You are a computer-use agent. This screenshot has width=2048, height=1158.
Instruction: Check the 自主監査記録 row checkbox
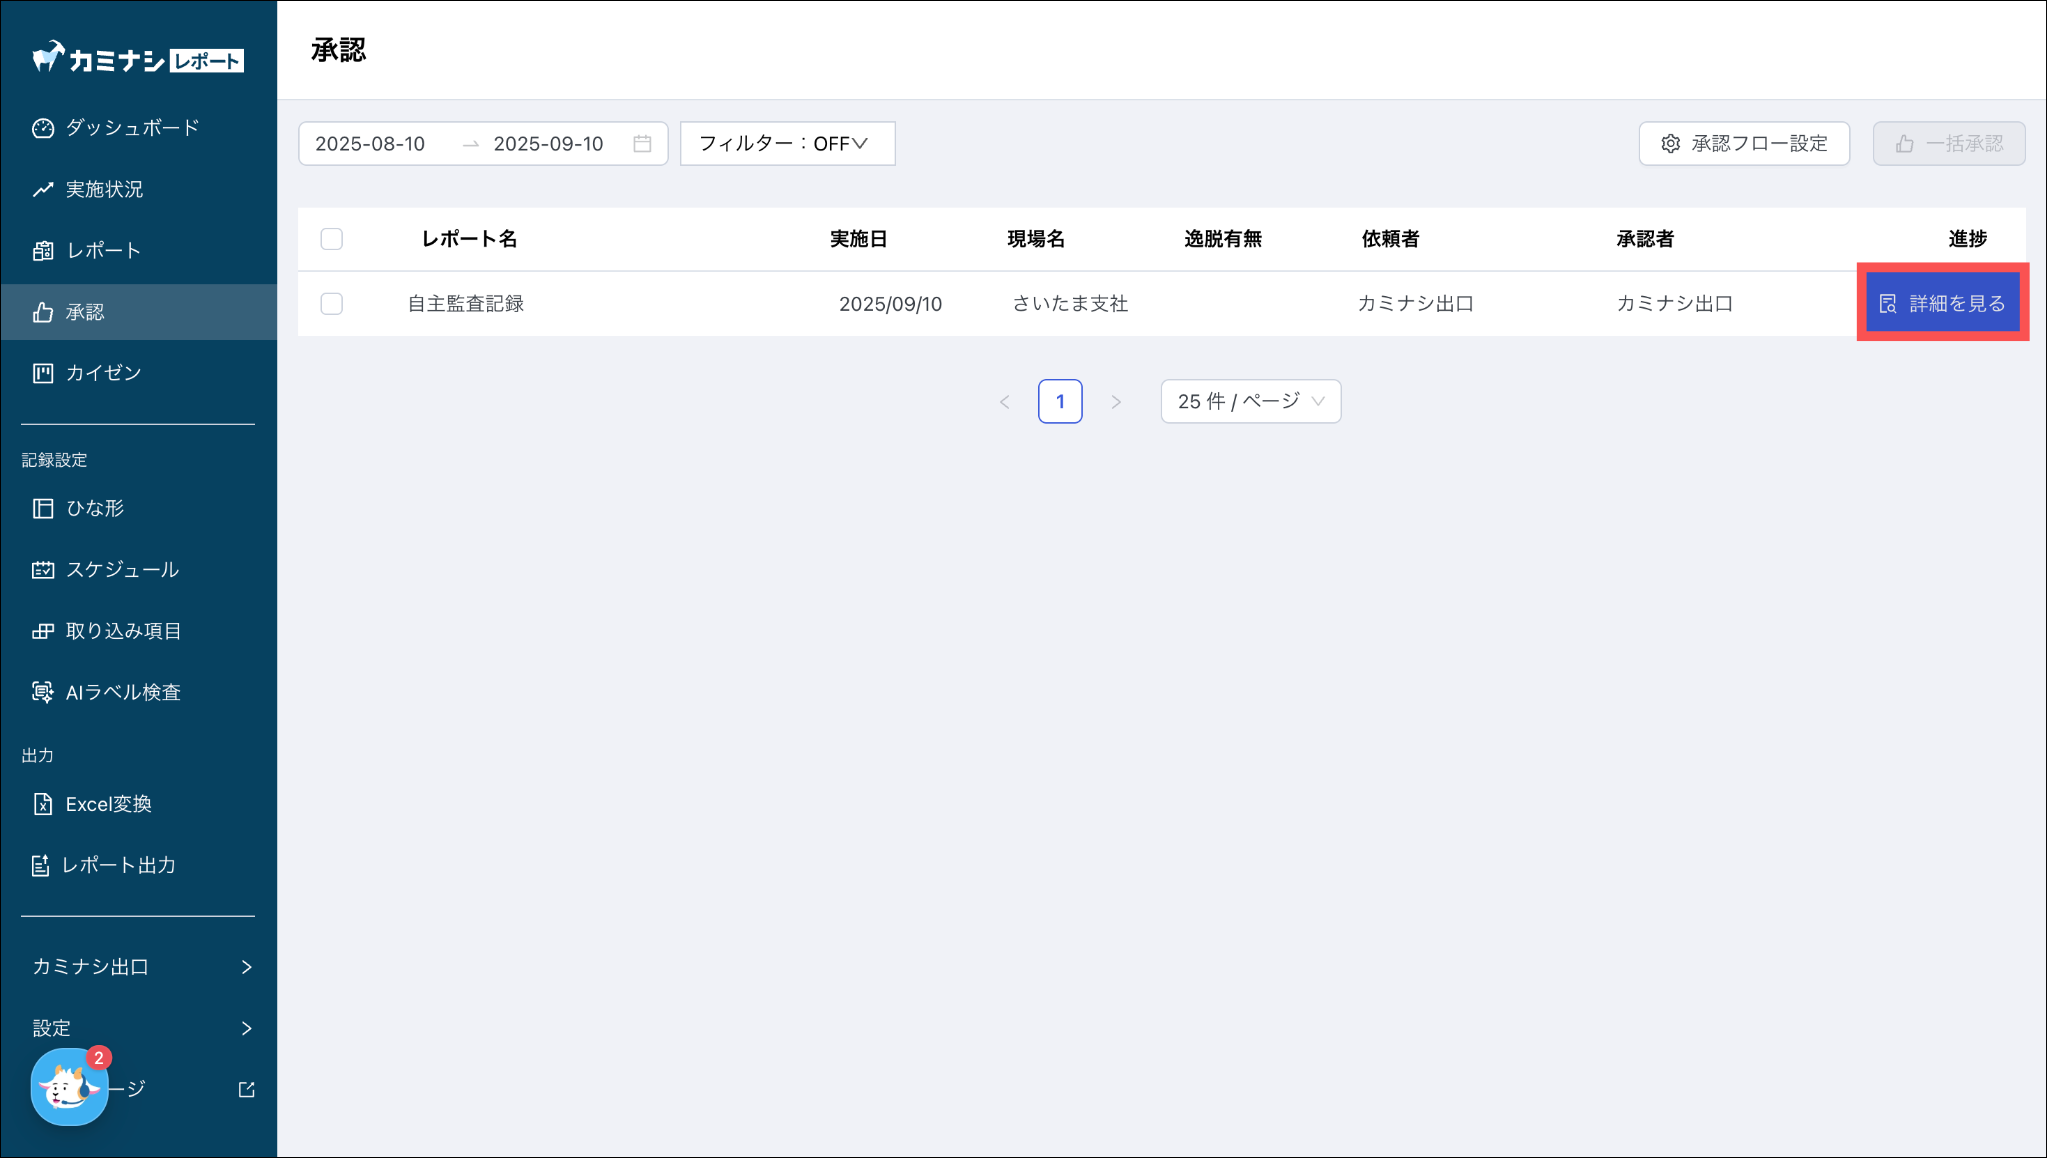(x=332, y=304)
